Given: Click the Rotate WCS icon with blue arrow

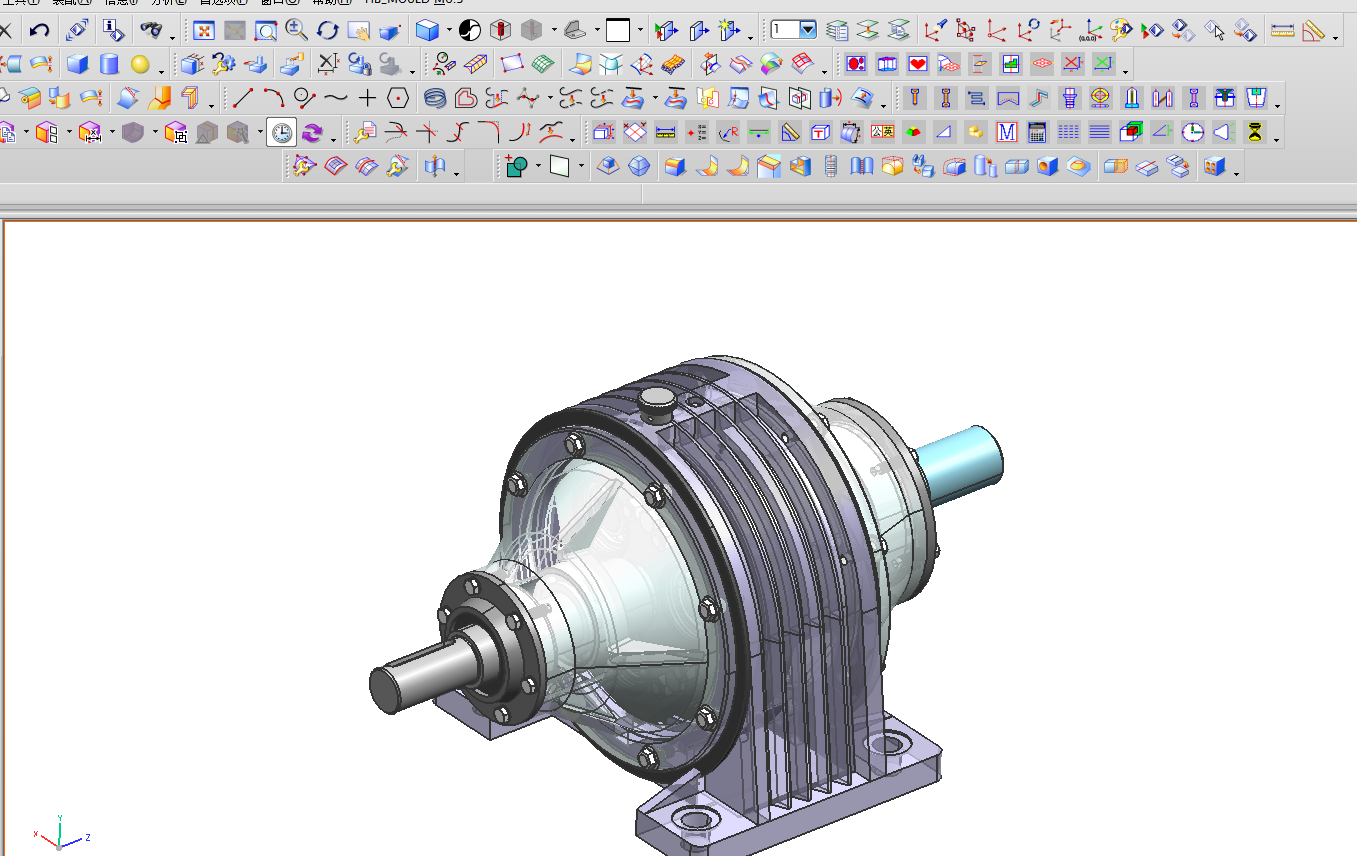Looking at the screenshot, I should tap(1029, 30).
